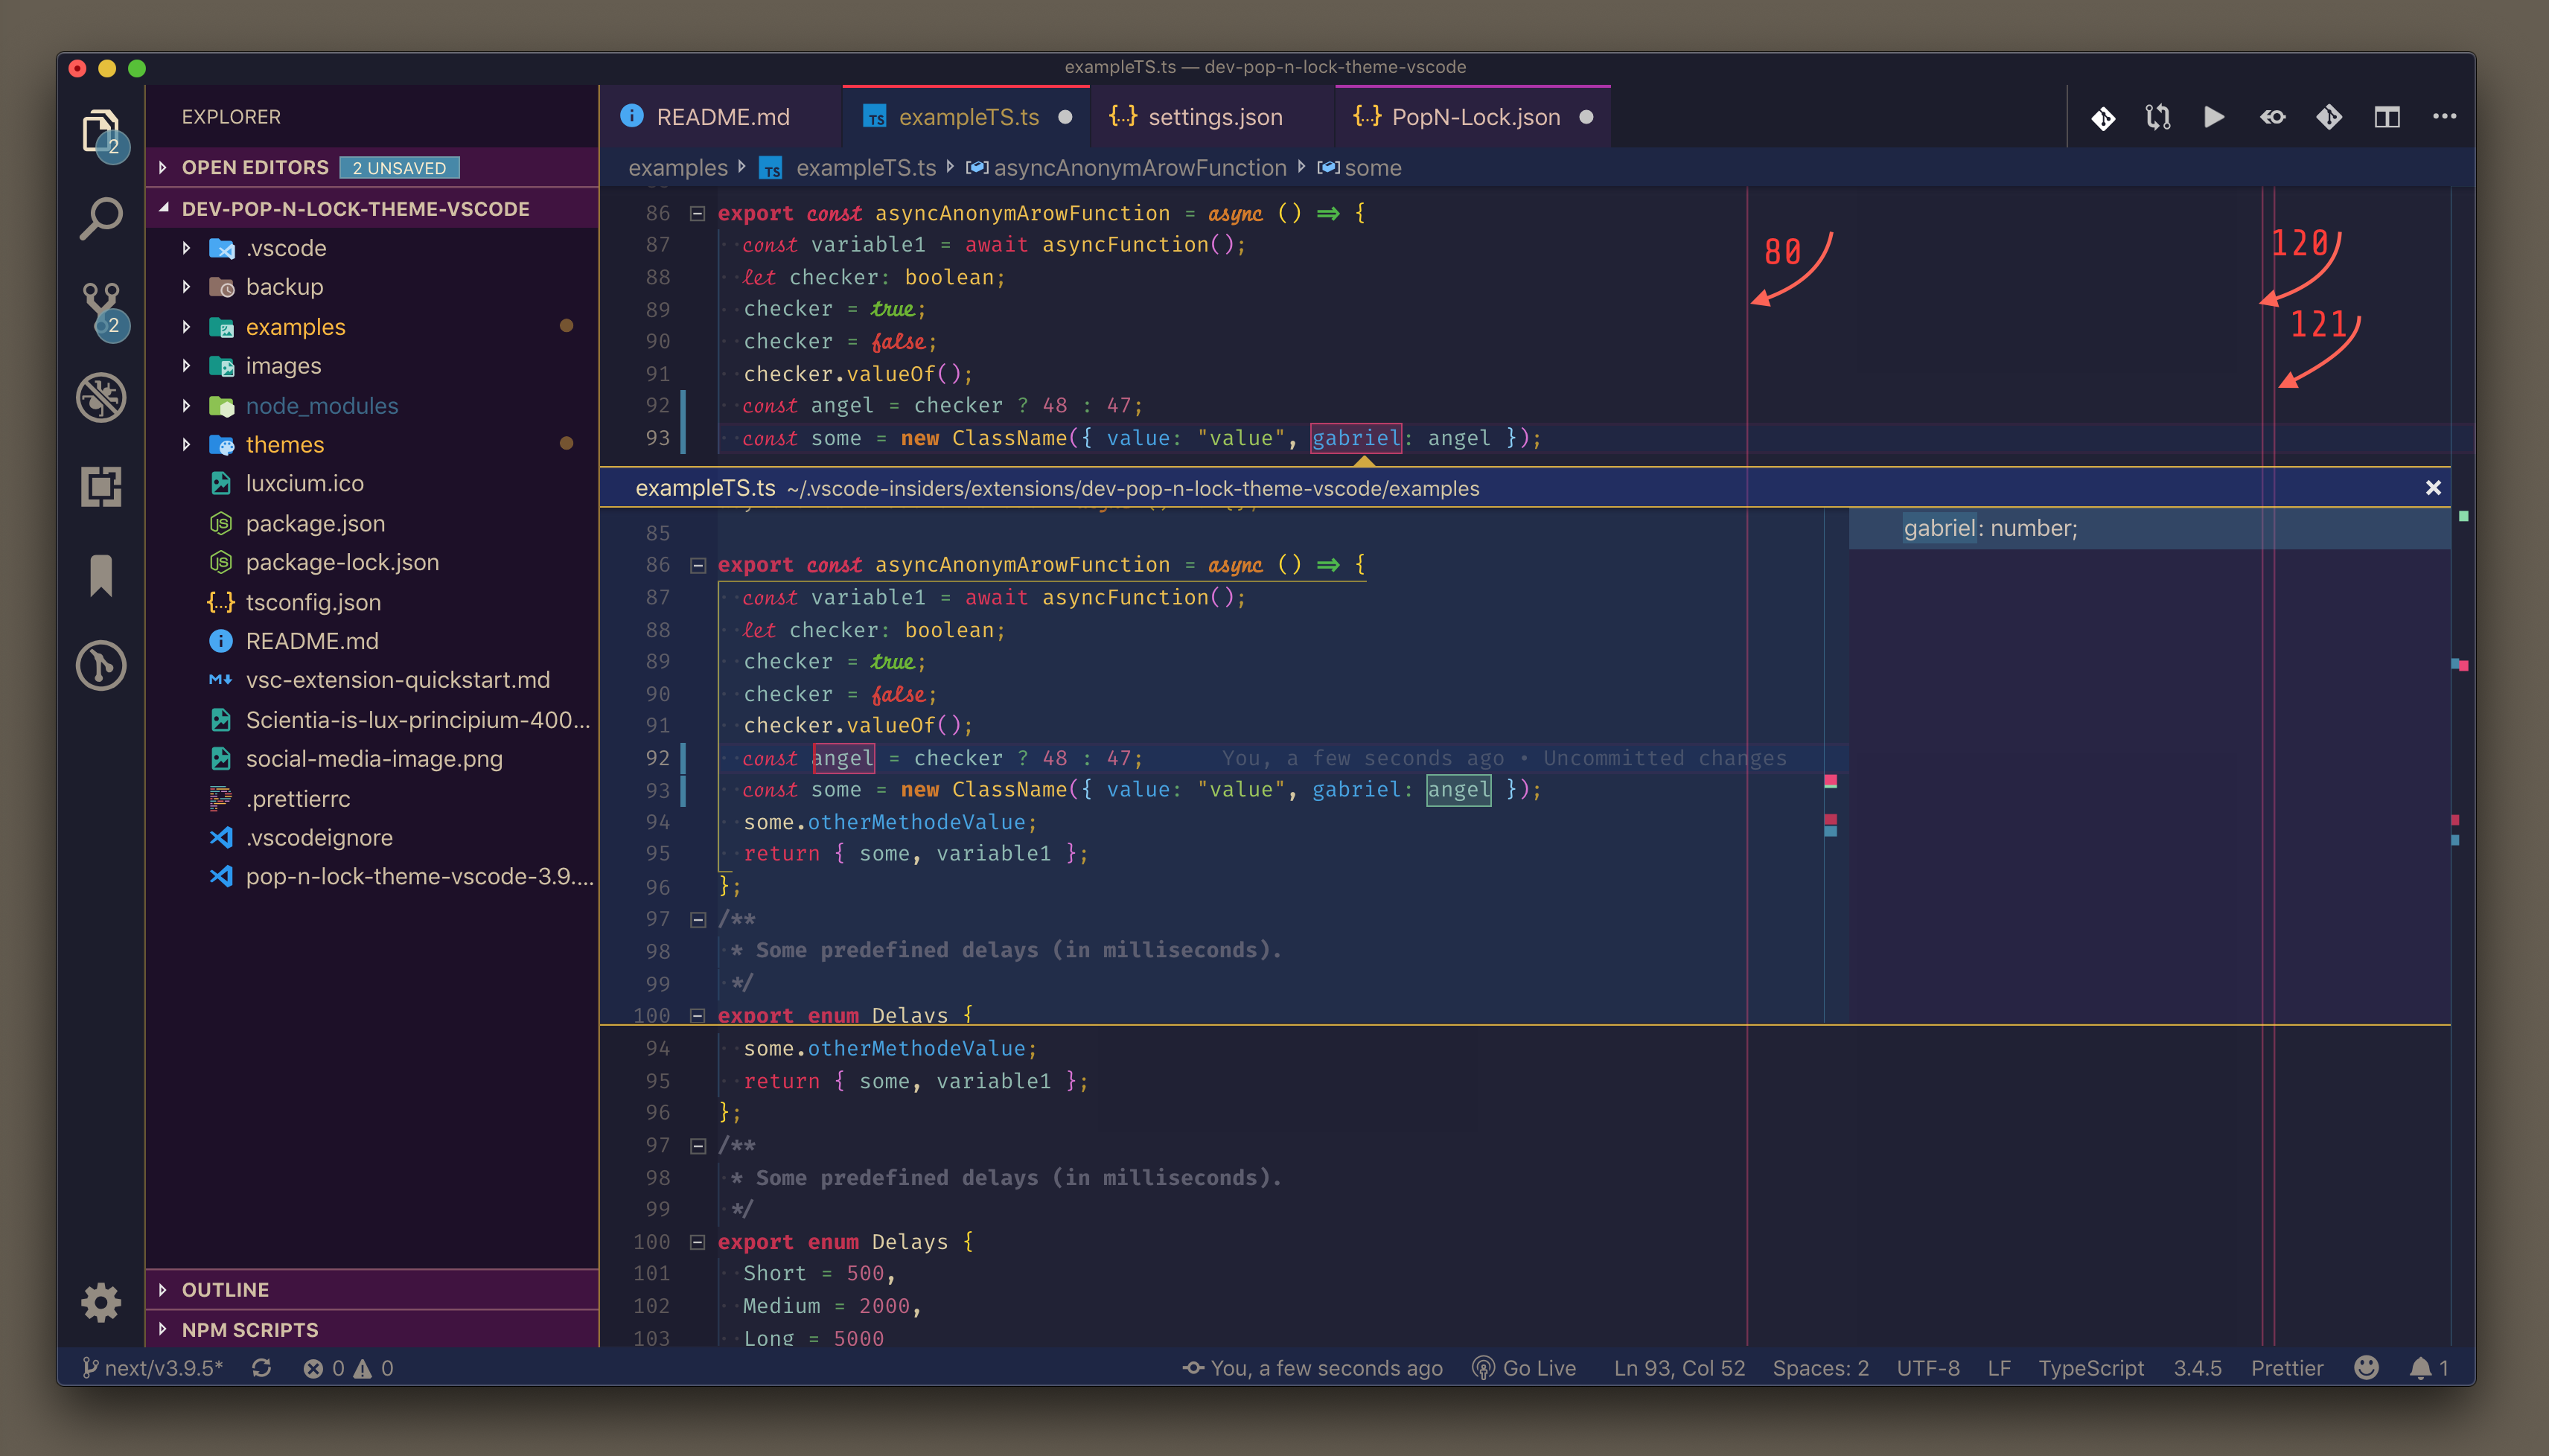2549x1456 pixels.
Task: Click the run play icon in toolbar
Action: pos(2213,117)
